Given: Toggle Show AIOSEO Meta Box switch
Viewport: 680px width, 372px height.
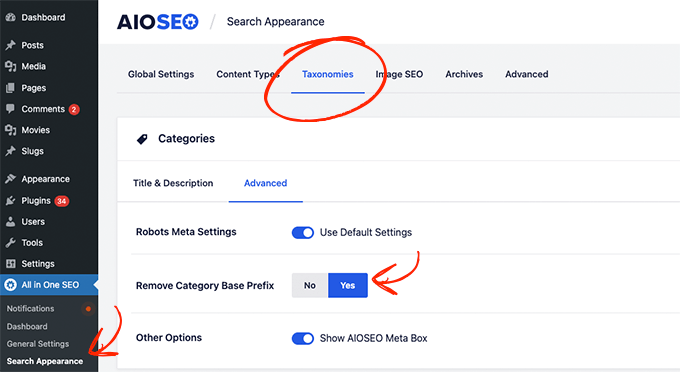Looking at the screenshot, I should [303, 339].
